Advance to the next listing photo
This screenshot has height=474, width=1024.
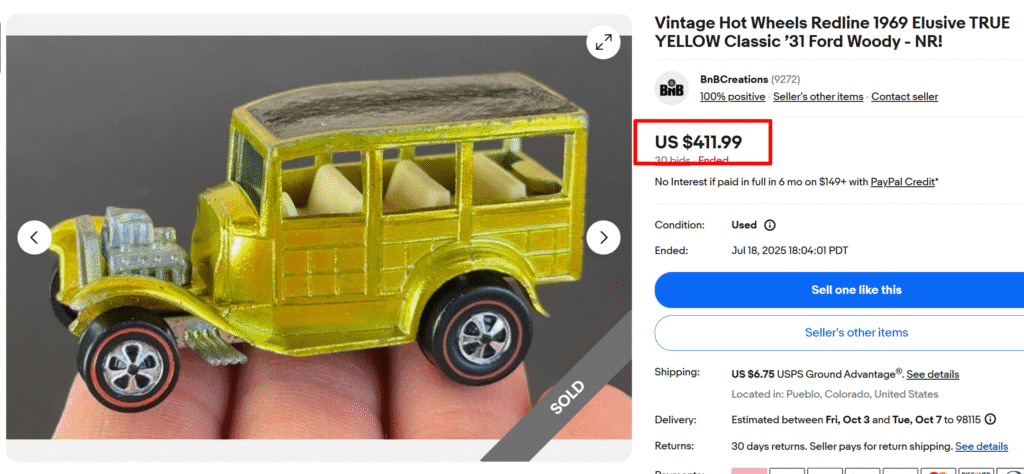tap(603, 238)
